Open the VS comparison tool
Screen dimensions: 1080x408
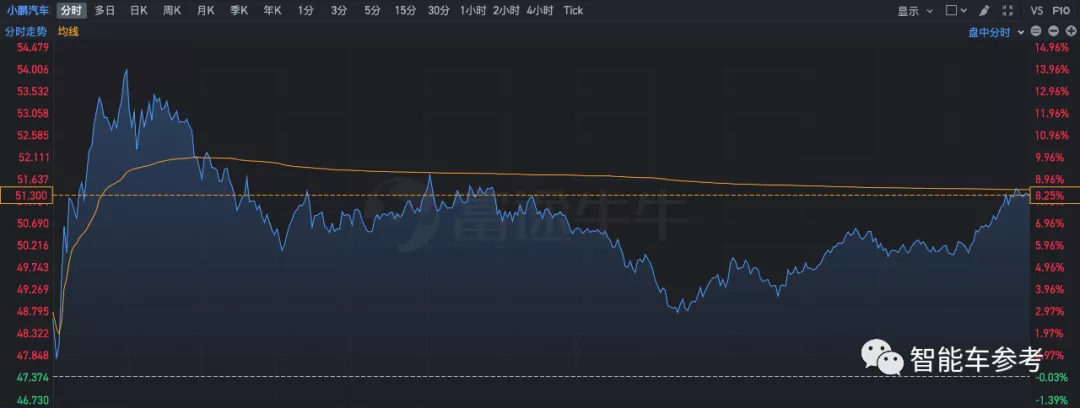point(1036,10)
